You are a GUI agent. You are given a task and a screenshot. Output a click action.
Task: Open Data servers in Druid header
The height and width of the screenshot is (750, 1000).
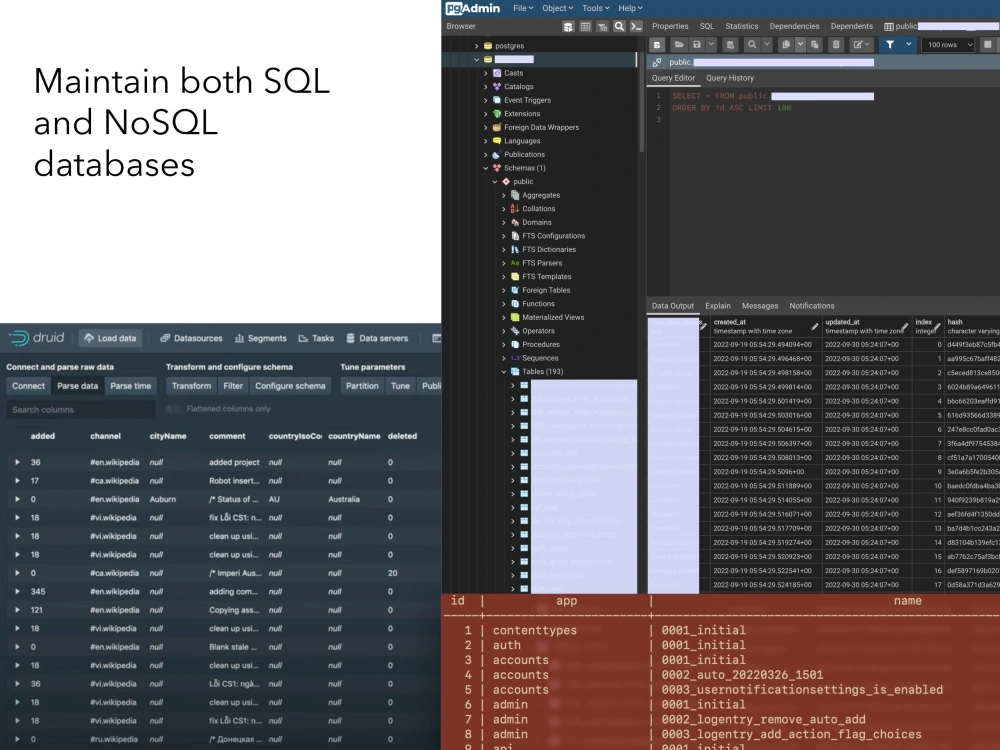click(x=377, y=338)
